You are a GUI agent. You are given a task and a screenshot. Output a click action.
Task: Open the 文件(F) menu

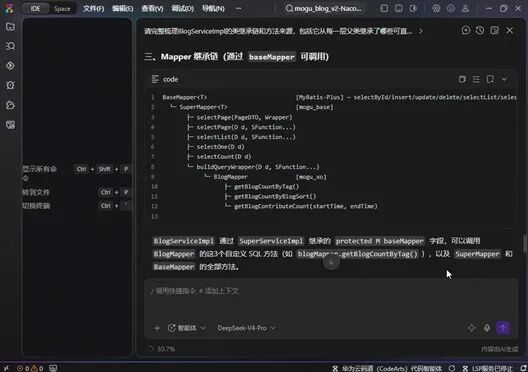(93, 9)
